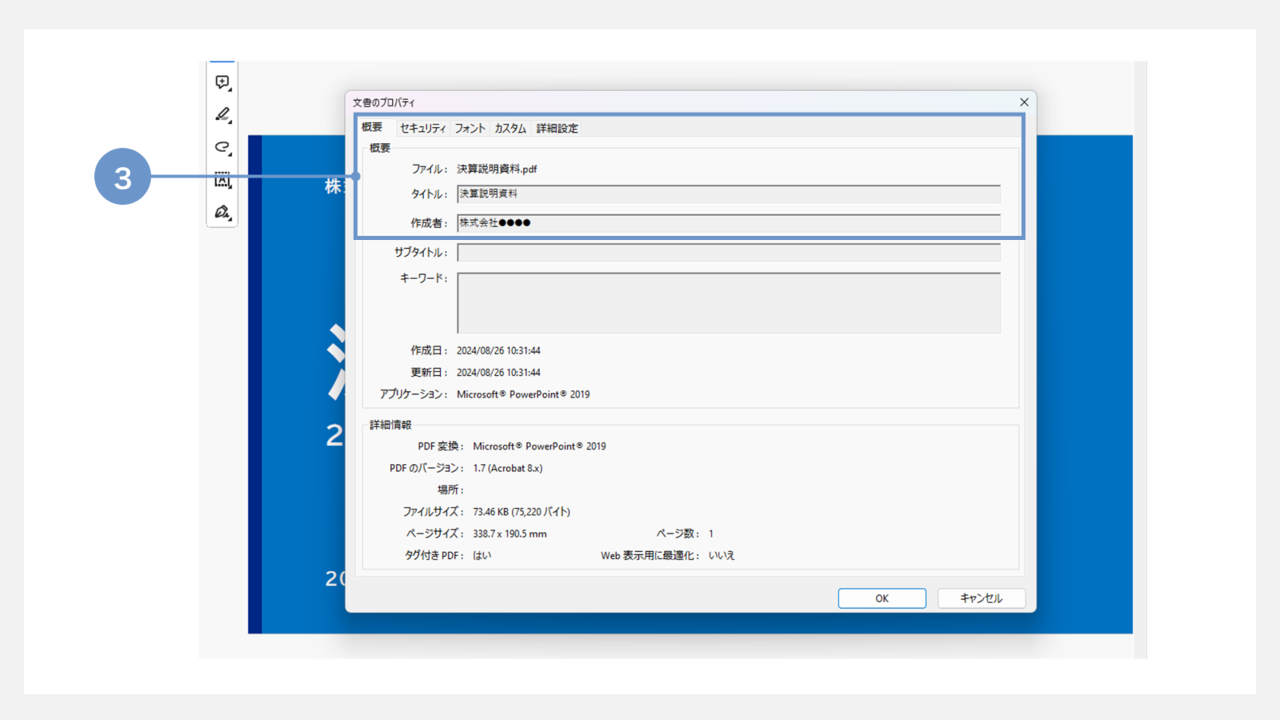This screenshot has width=1280, height=720.
Task: Click the キャンセル button
Action: (981, 598)
